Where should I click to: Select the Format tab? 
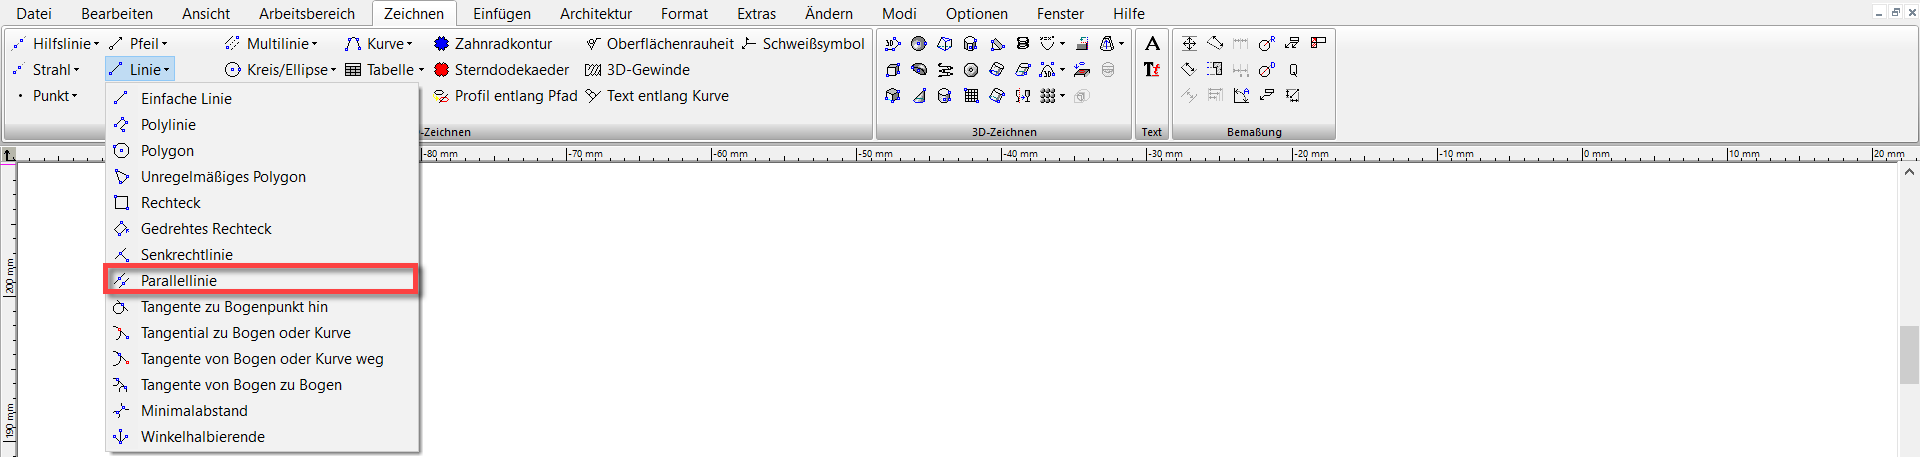(684, 13)
